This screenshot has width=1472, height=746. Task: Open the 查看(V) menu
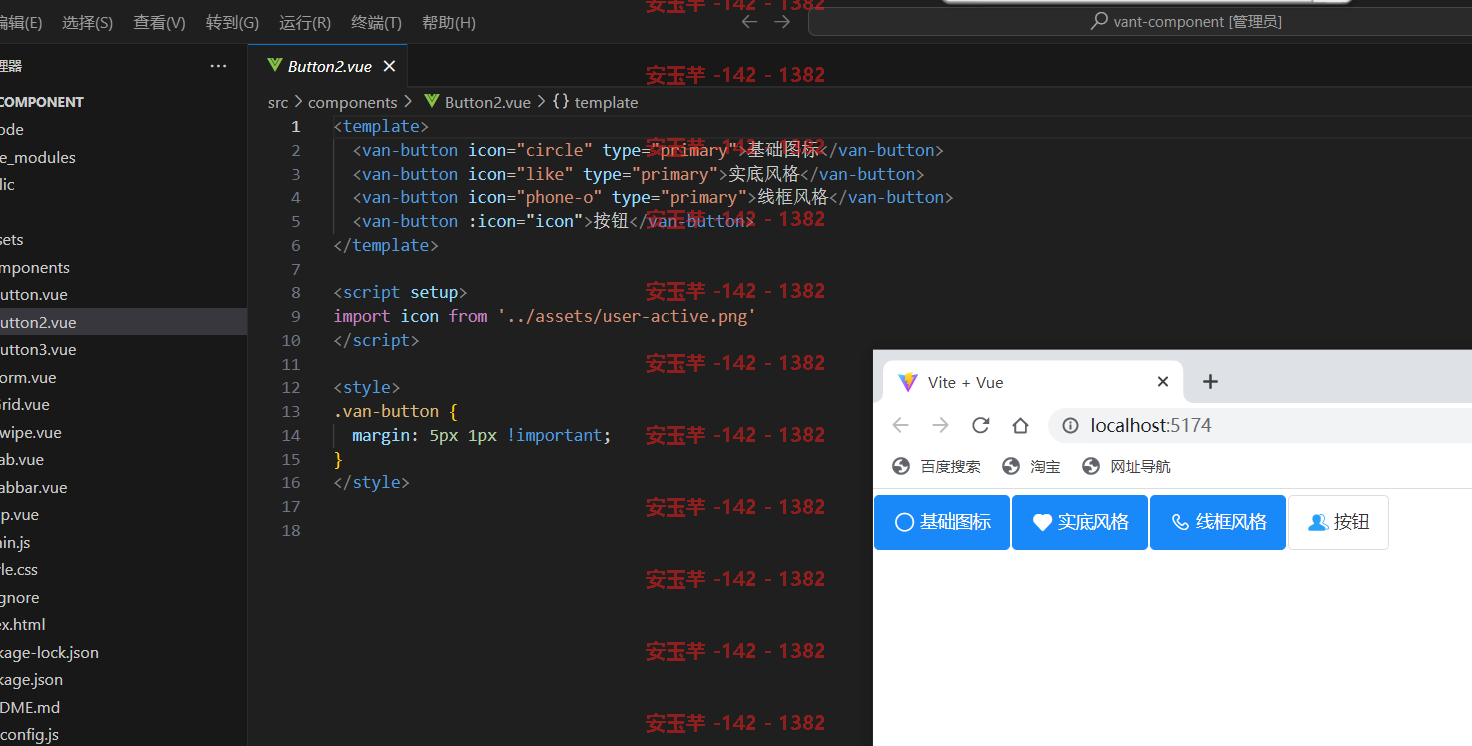159,22
